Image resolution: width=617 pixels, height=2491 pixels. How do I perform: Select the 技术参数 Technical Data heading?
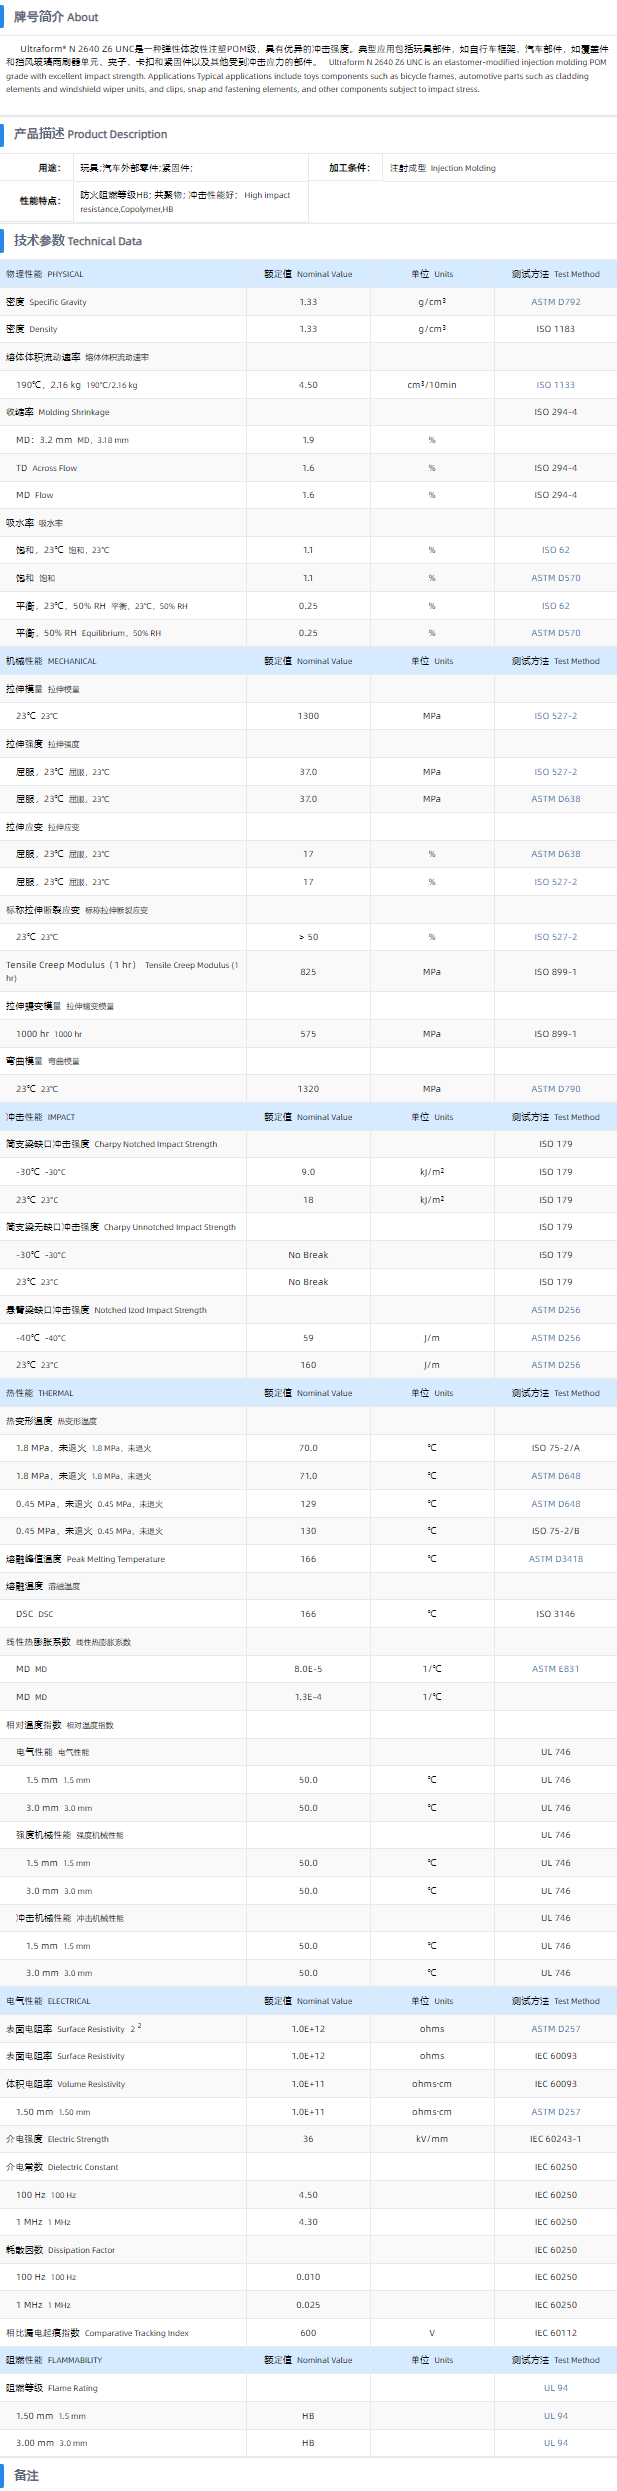click(x=78, y=241)
